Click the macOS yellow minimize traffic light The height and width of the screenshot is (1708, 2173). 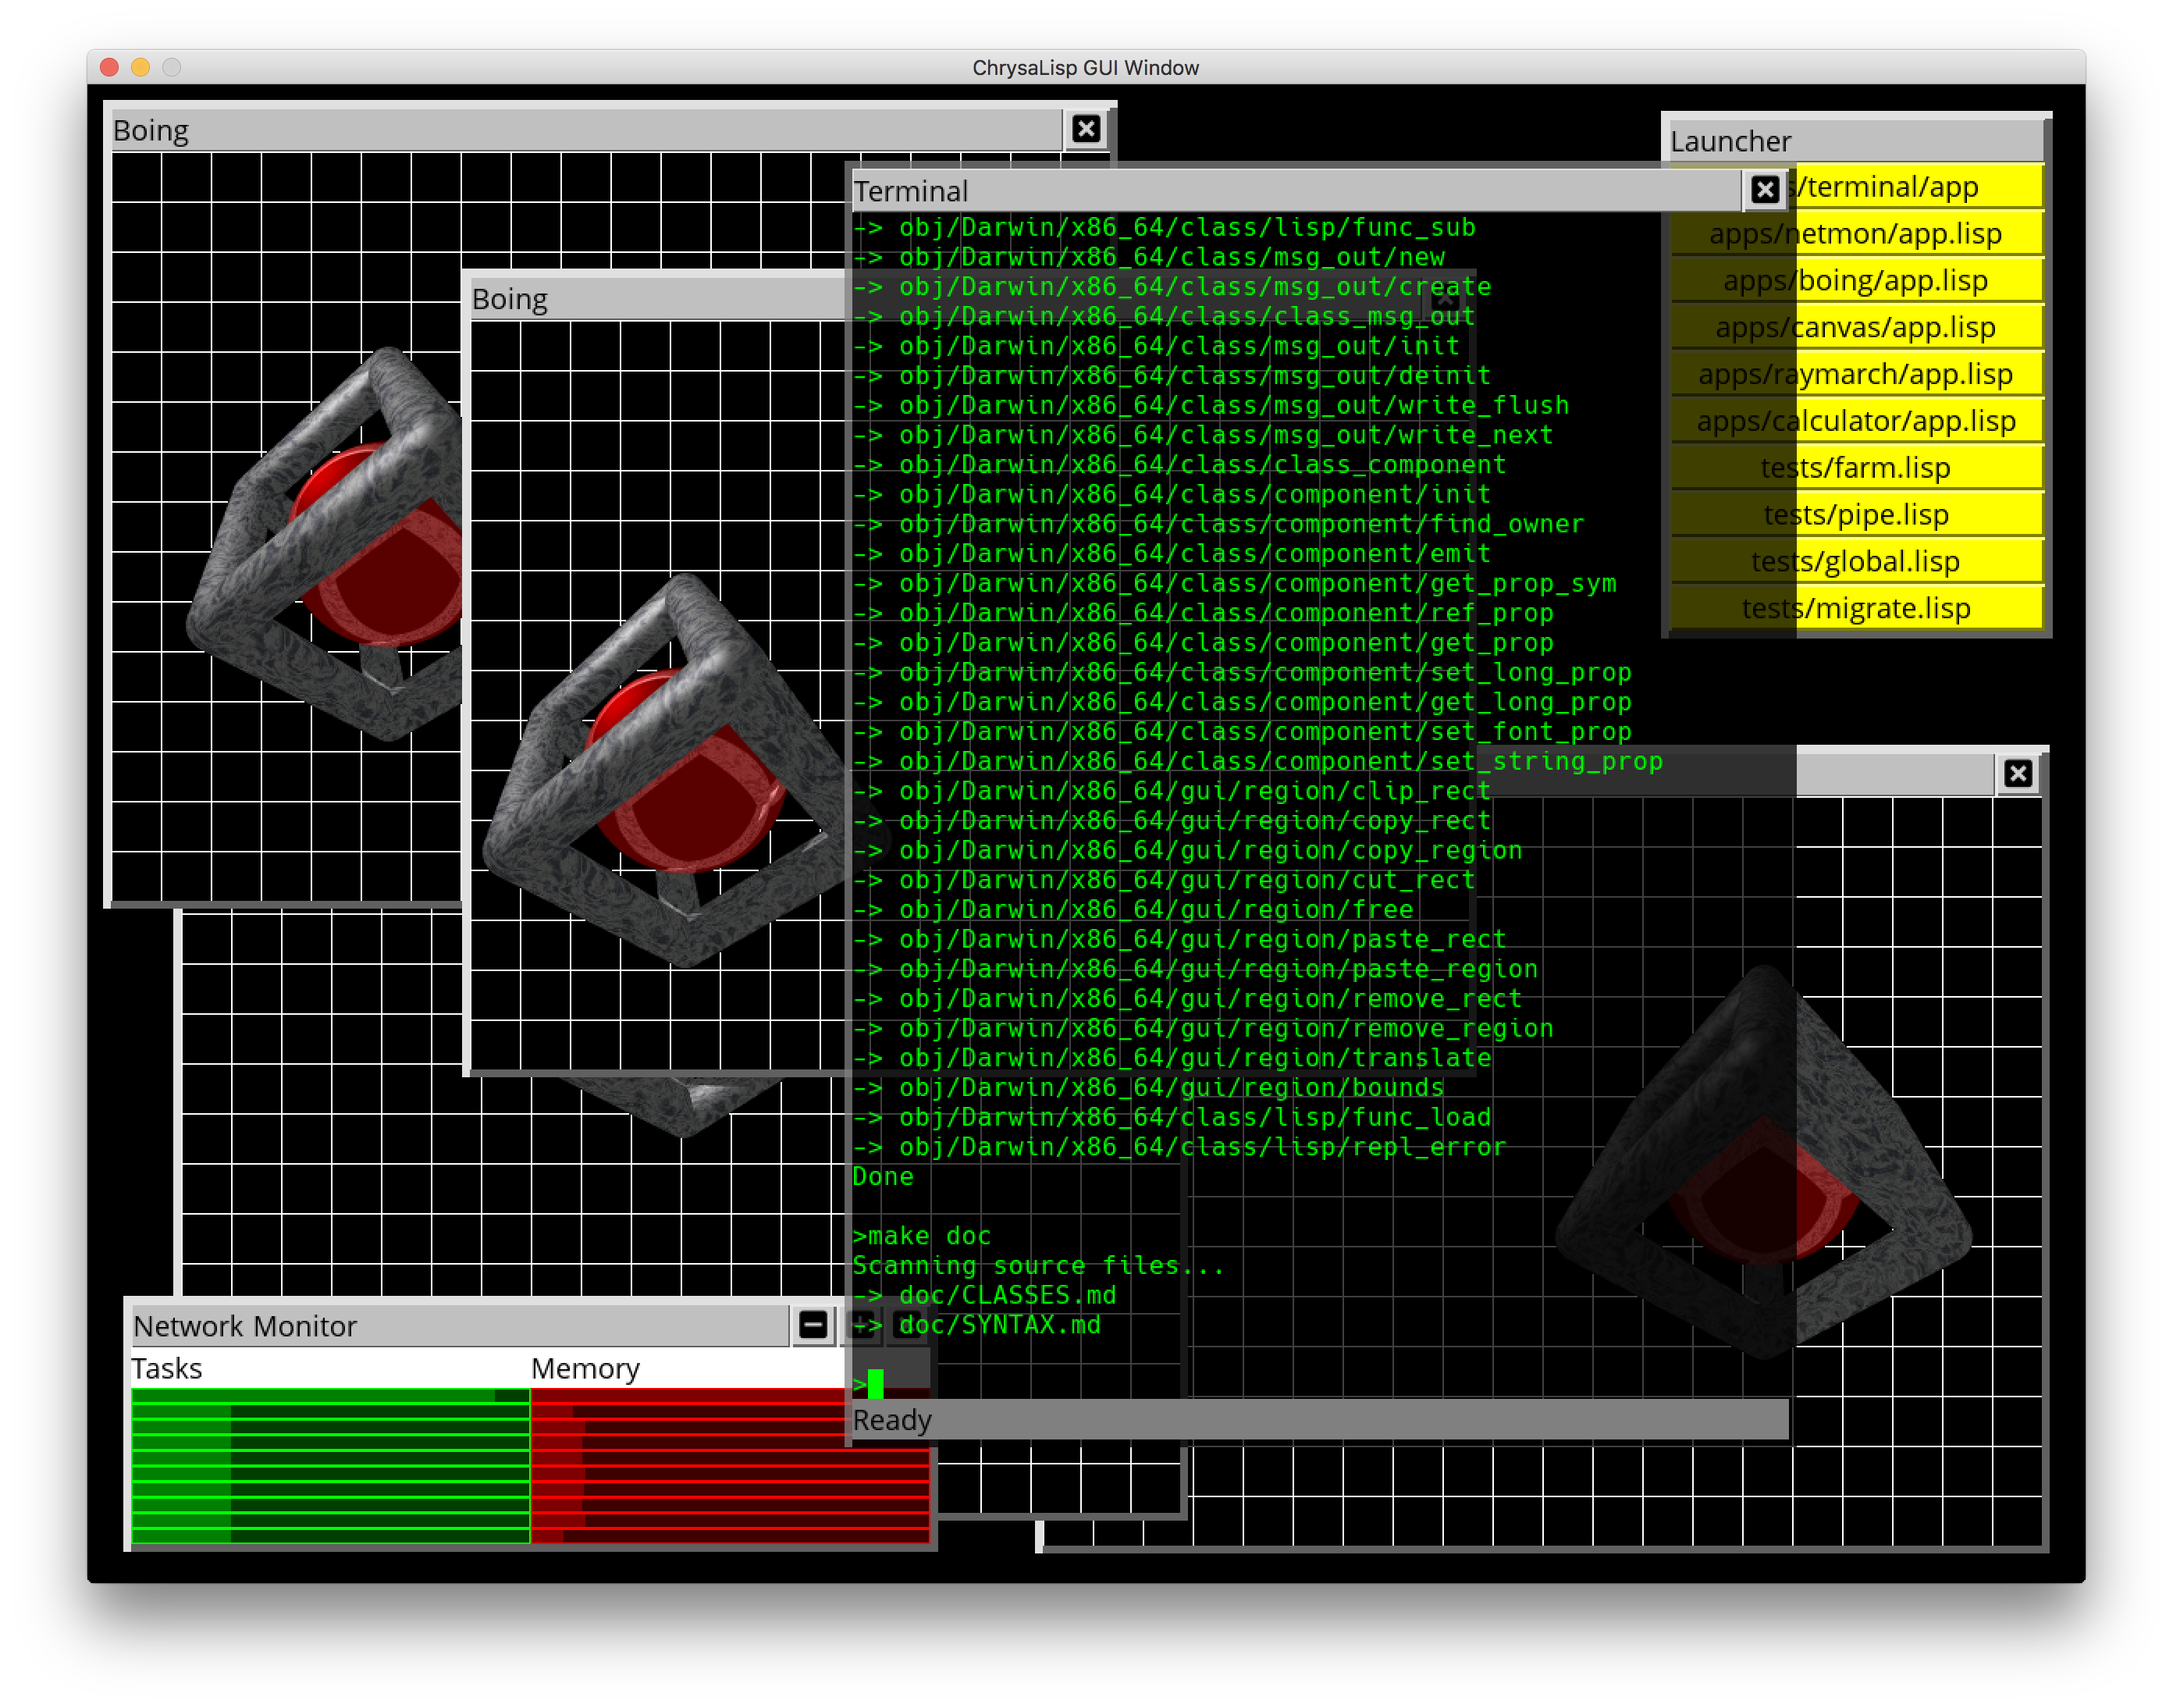click(x=141, y=67)
